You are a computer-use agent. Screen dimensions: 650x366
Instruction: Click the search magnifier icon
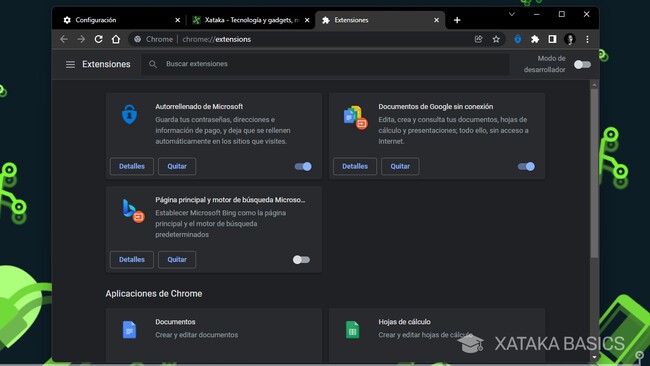[x=153, y=64]
